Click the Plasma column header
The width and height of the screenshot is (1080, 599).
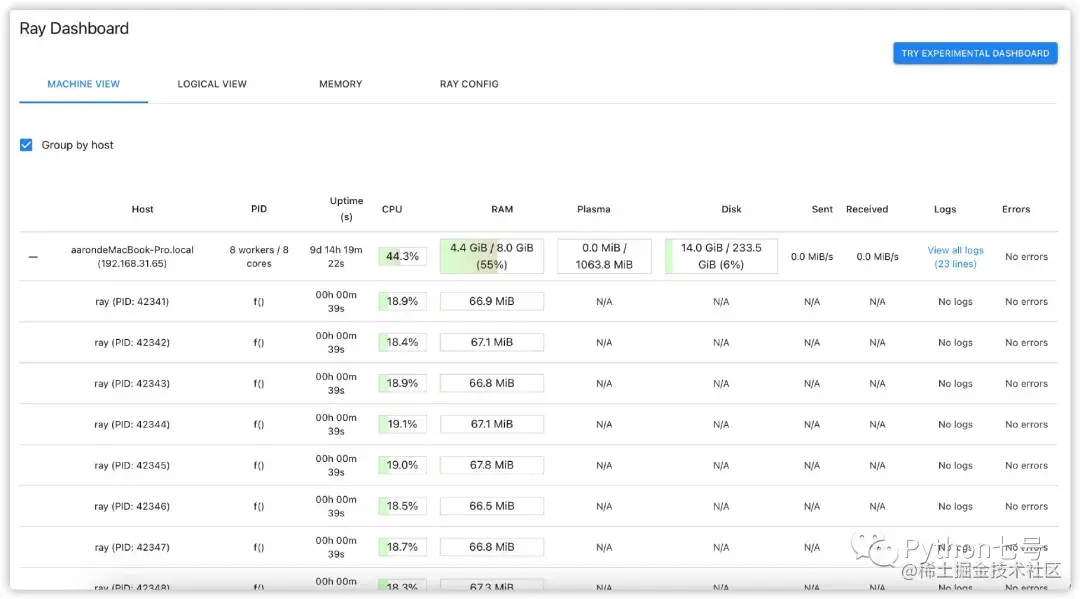594,209
